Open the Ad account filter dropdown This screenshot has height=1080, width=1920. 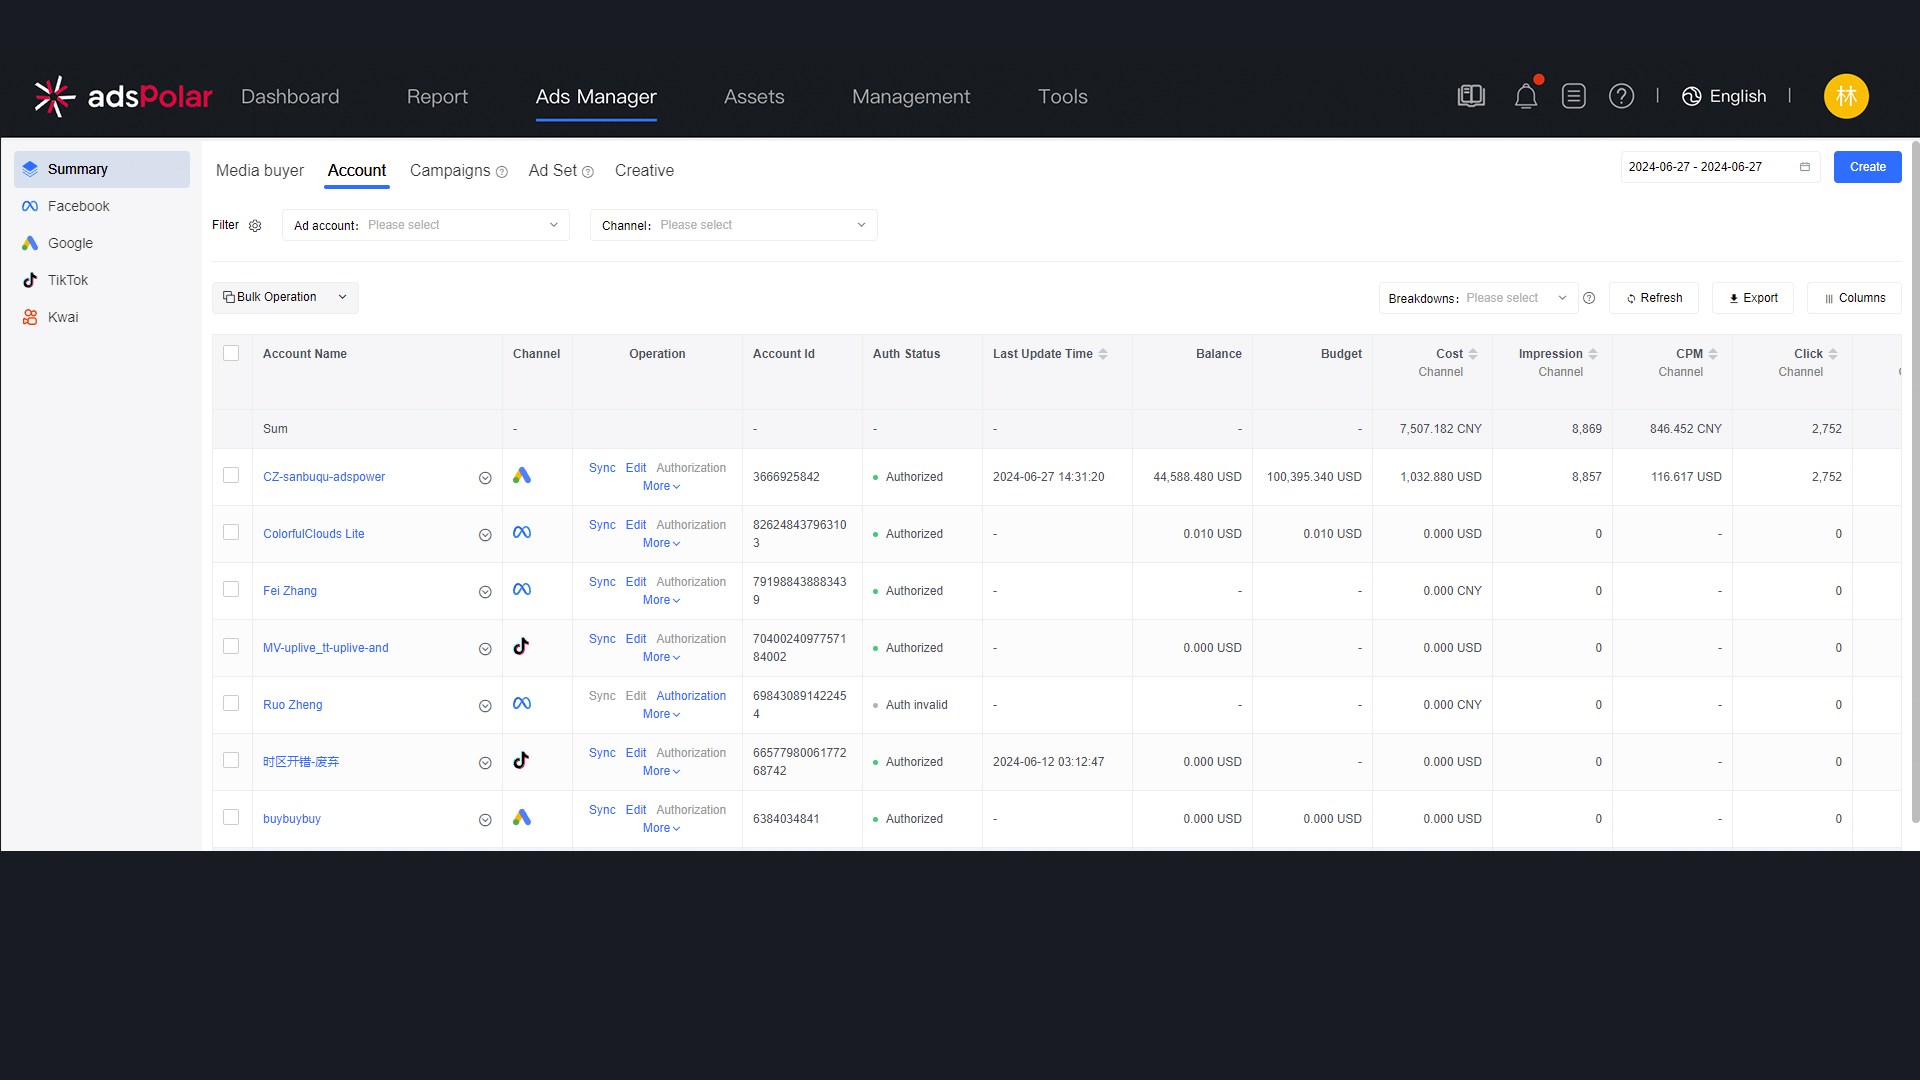click(426, 226)
